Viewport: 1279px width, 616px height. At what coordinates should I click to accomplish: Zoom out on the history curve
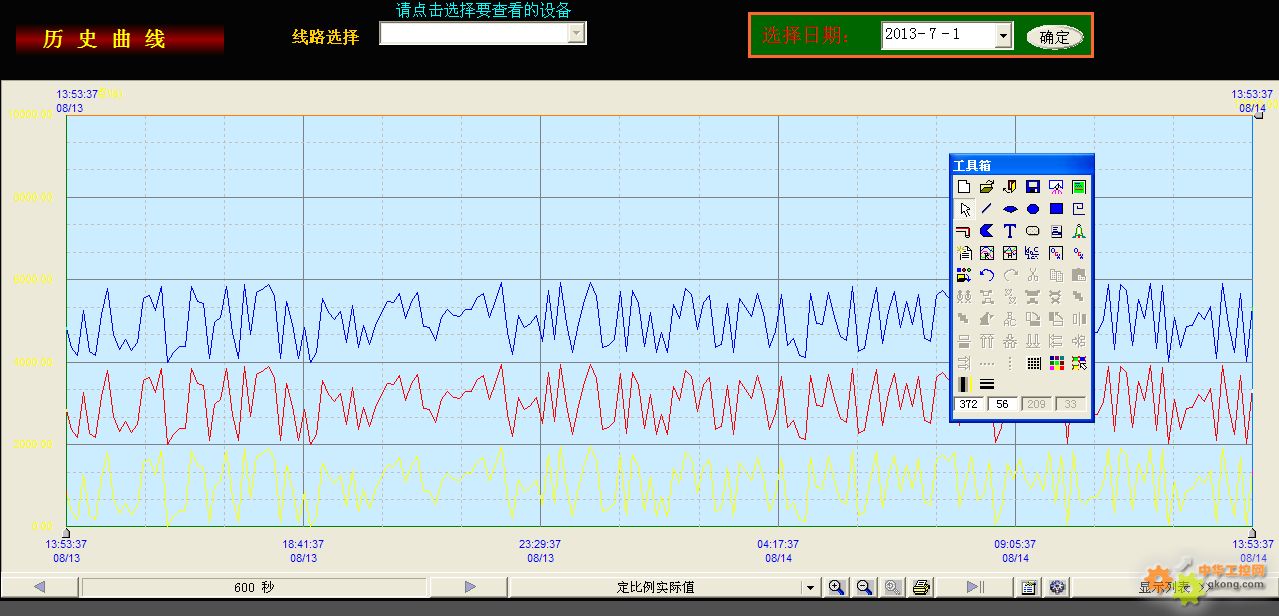pos(864,587)
